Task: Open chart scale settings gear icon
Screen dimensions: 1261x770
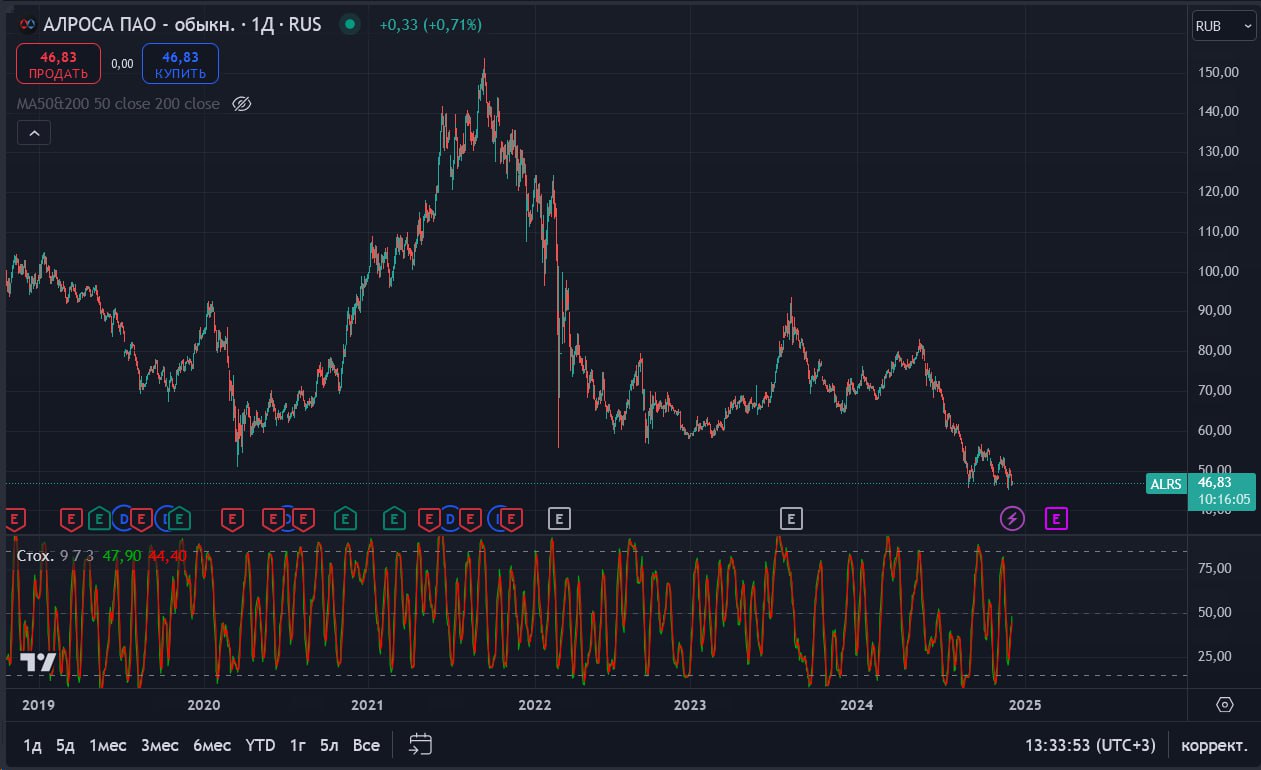Action: pos(1225,705)
